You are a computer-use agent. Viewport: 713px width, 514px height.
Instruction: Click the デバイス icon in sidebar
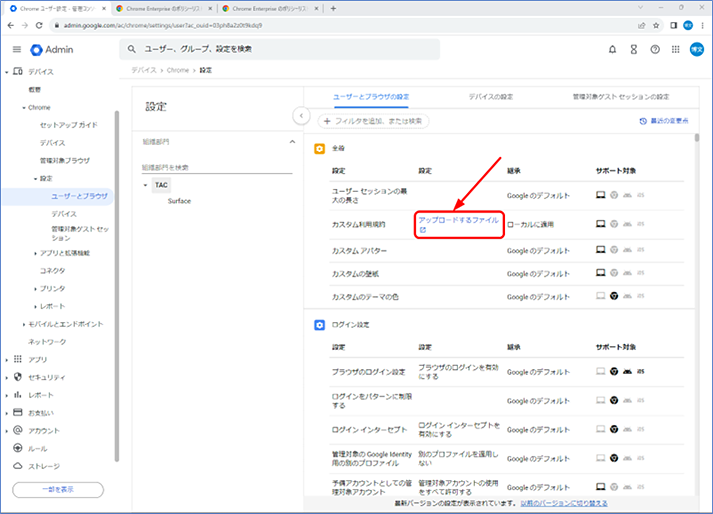click(18, 71)
